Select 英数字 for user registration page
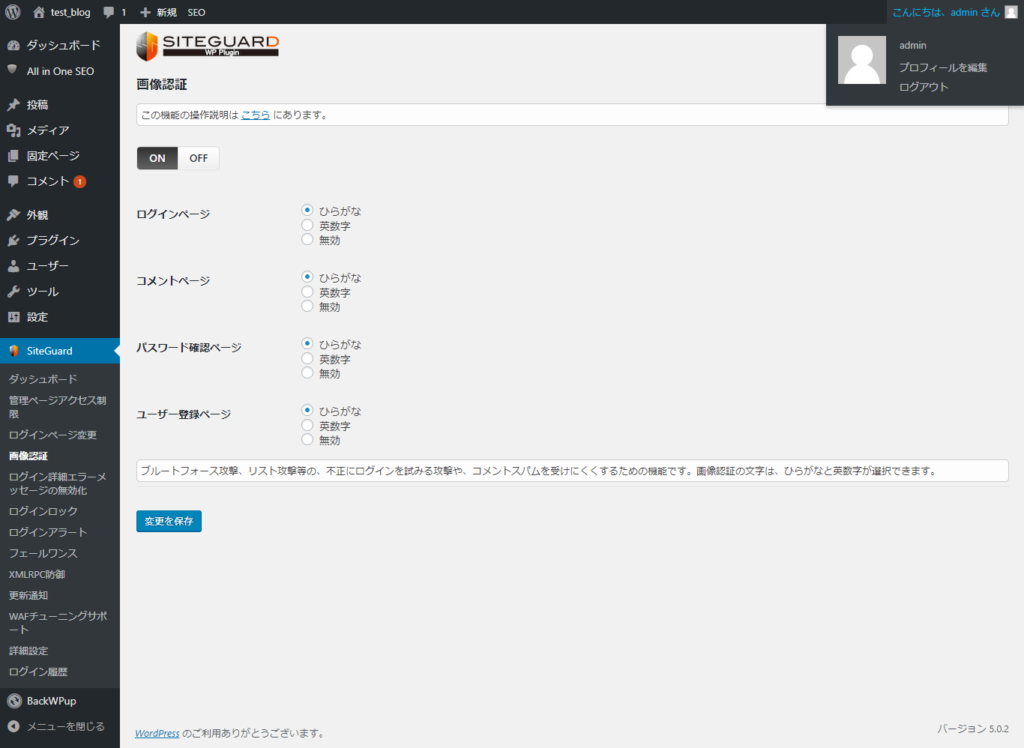Image resolution: width=1024 pixels, height=748 pixels. click(x=308, y=426)
